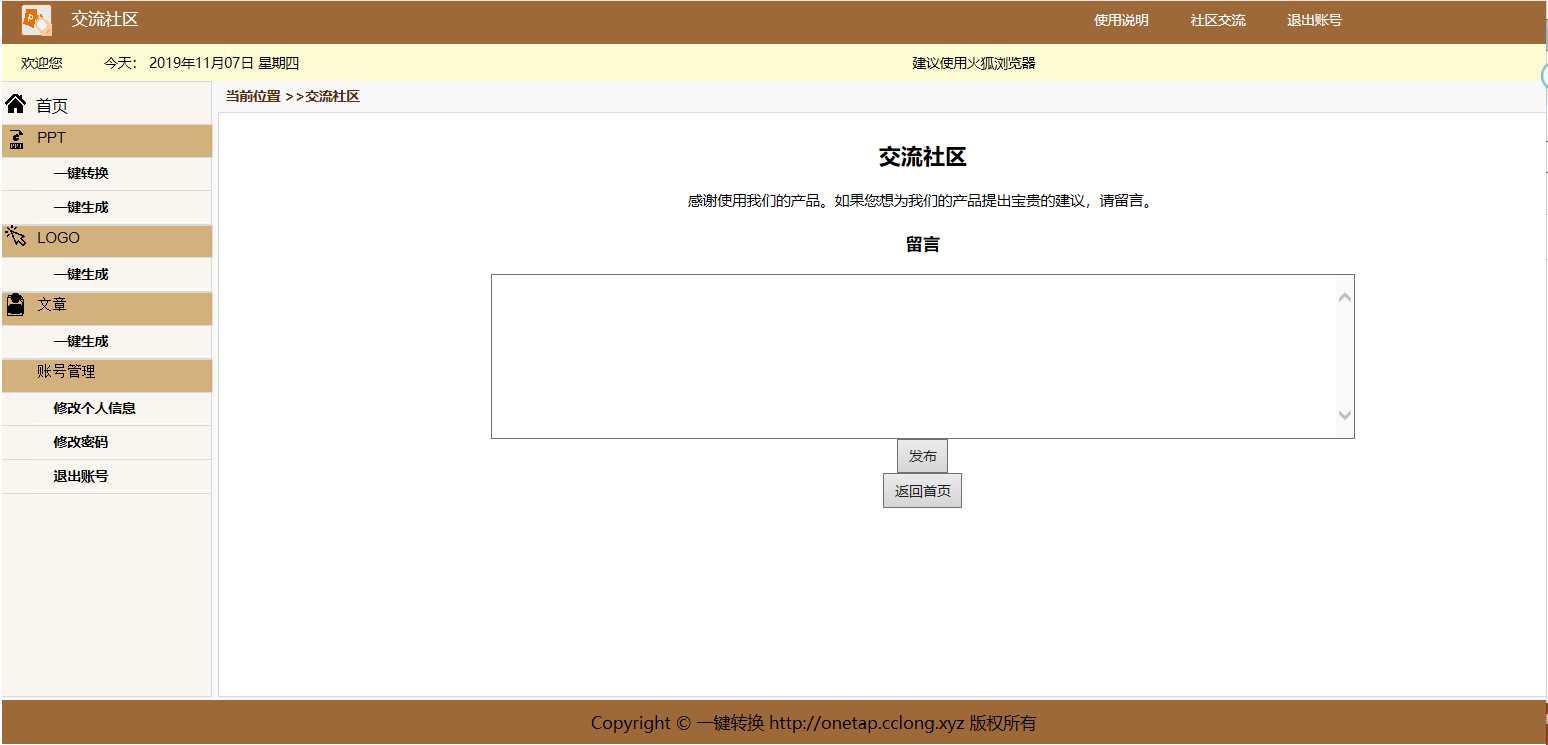This screenshot has width=1548, height=745.
Task: Open 一键转换 under PPT
Action: click(81, 173)
